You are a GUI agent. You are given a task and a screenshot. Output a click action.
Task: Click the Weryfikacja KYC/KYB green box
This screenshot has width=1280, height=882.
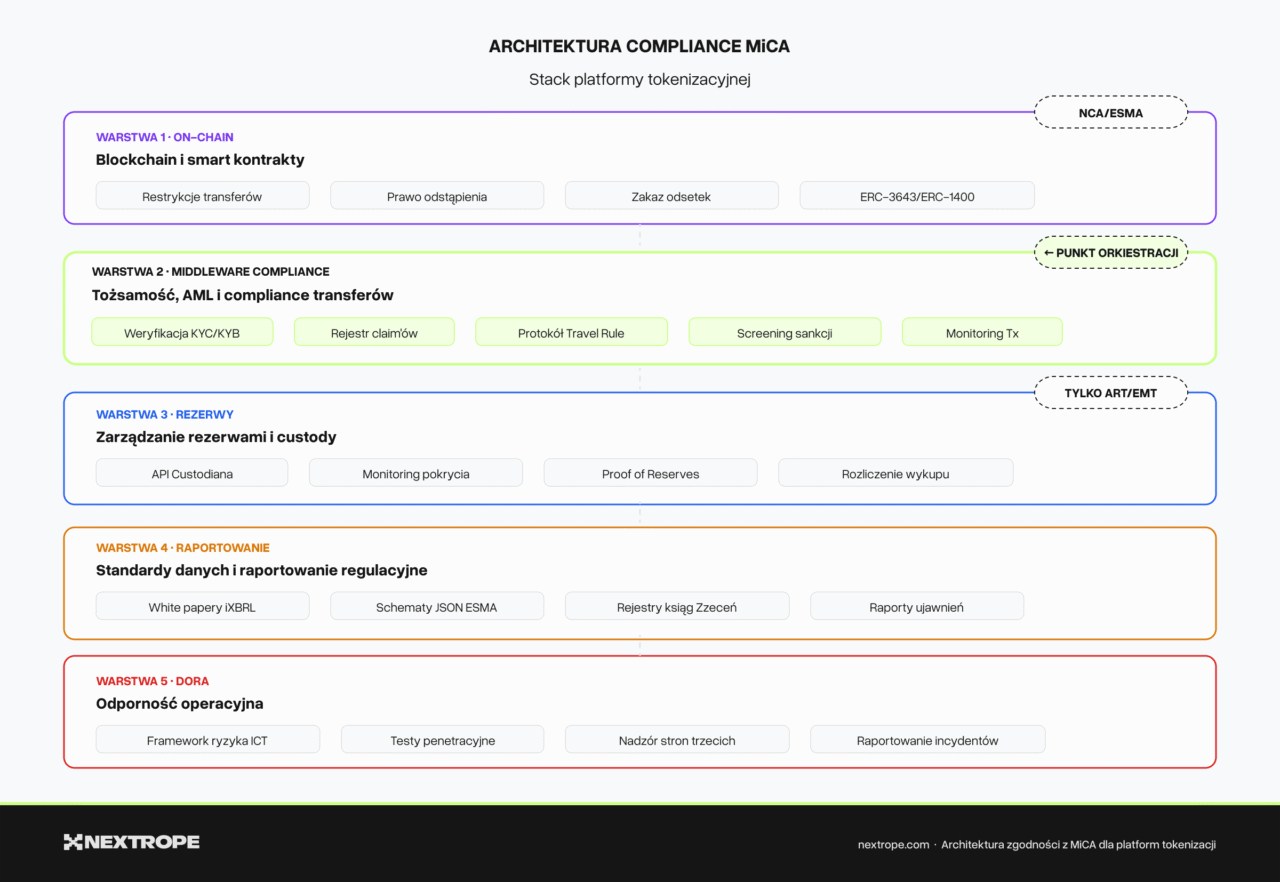pyautogui.click(x=182, y=333)
